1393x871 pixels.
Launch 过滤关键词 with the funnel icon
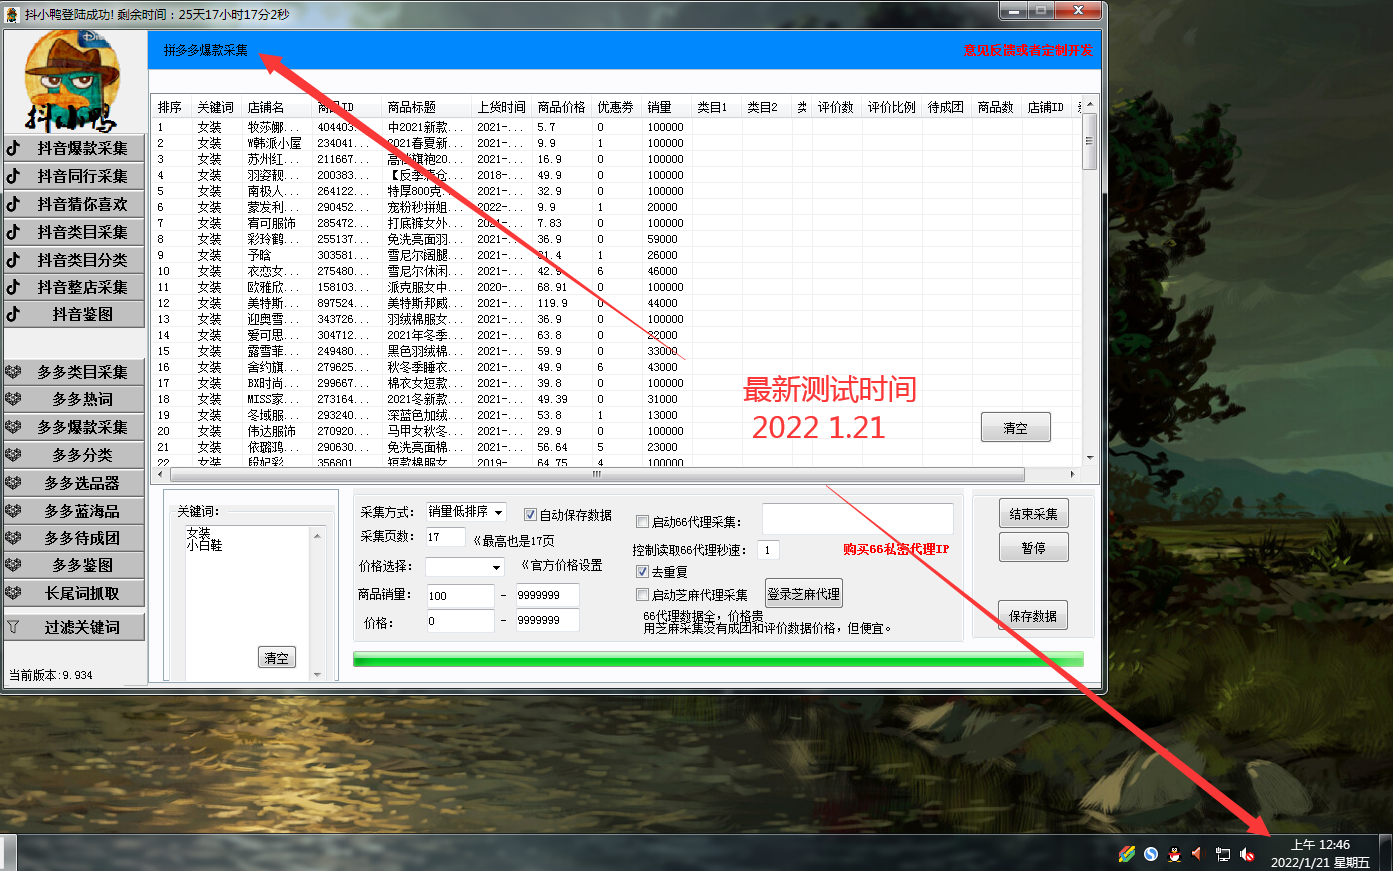click(74, 627)
